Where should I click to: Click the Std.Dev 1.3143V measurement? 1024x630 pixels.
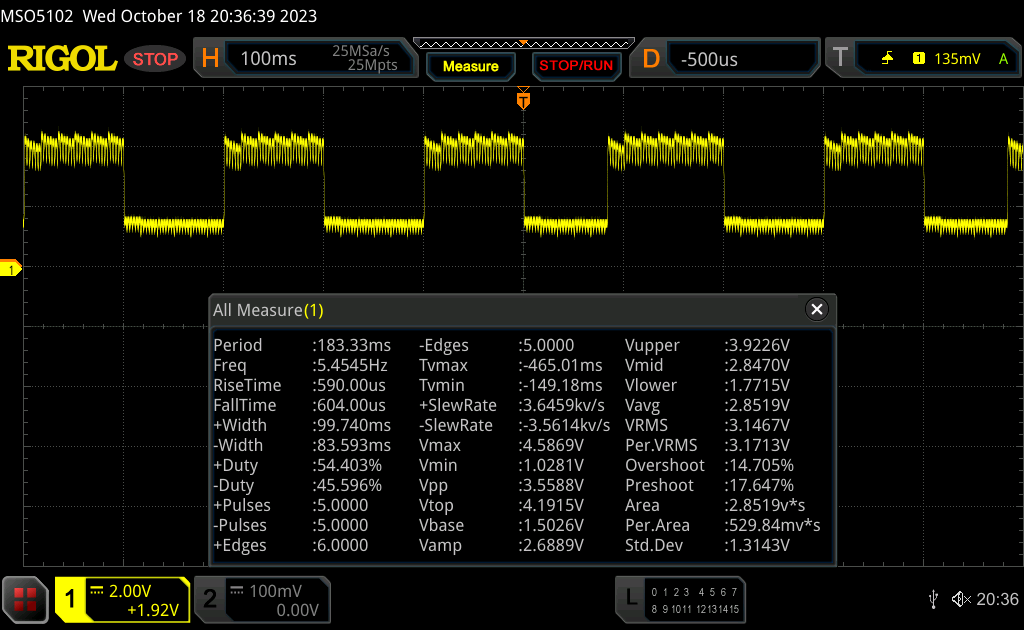click(x=707, y=546)
